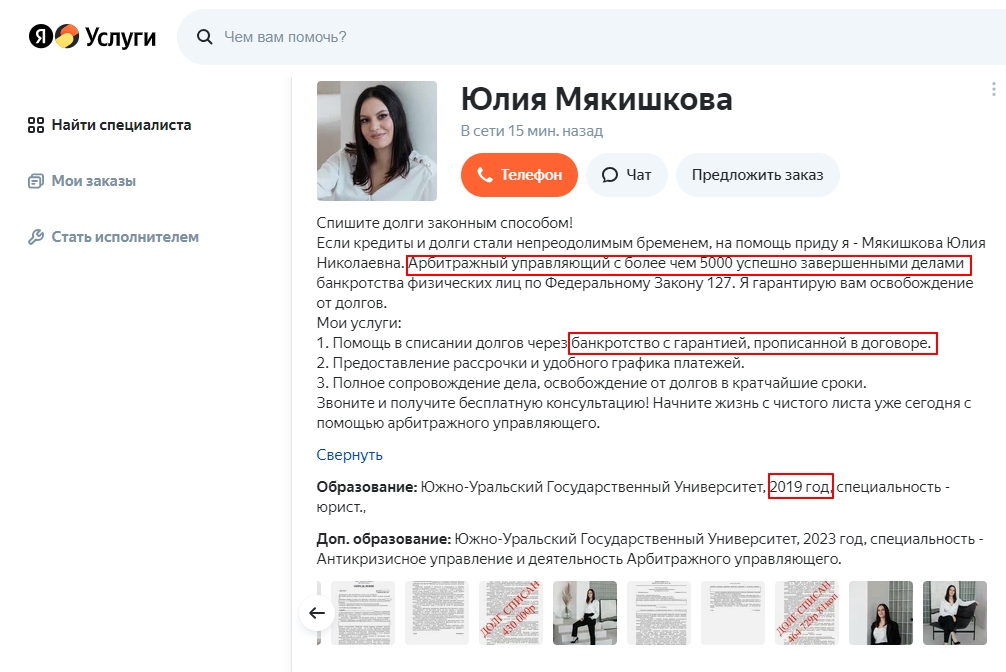Open the first document thumbnail in the gallery
Image resolution: width=1006 pixels, height=672 pixels.
tap(362, 613)
